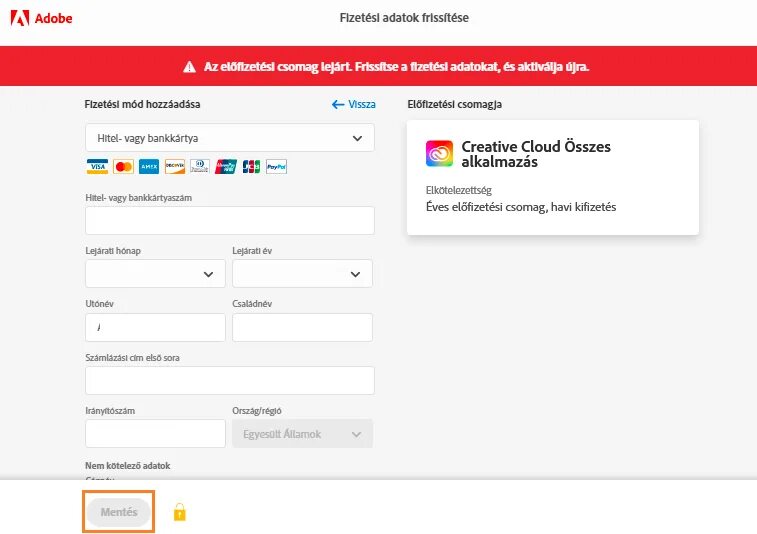Click the JCB card icon
Viewport: 757px width, 534px height.
(252, 167)
